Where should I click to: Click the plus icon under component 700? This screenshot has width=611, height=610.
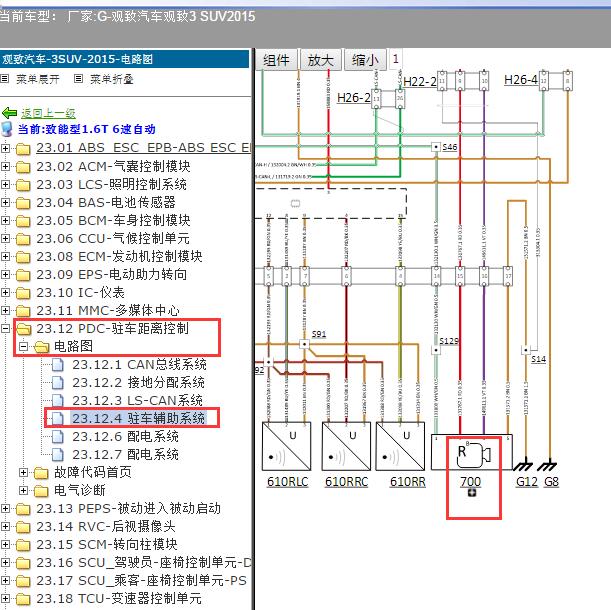(x=471, y=493)
